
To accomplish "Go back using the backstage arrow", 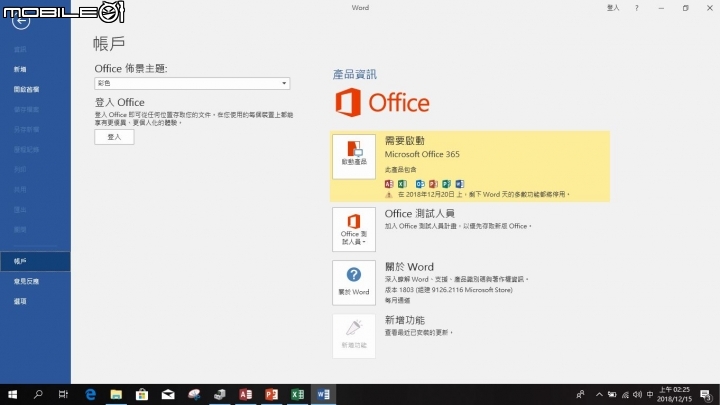I will tap(21, 21).
